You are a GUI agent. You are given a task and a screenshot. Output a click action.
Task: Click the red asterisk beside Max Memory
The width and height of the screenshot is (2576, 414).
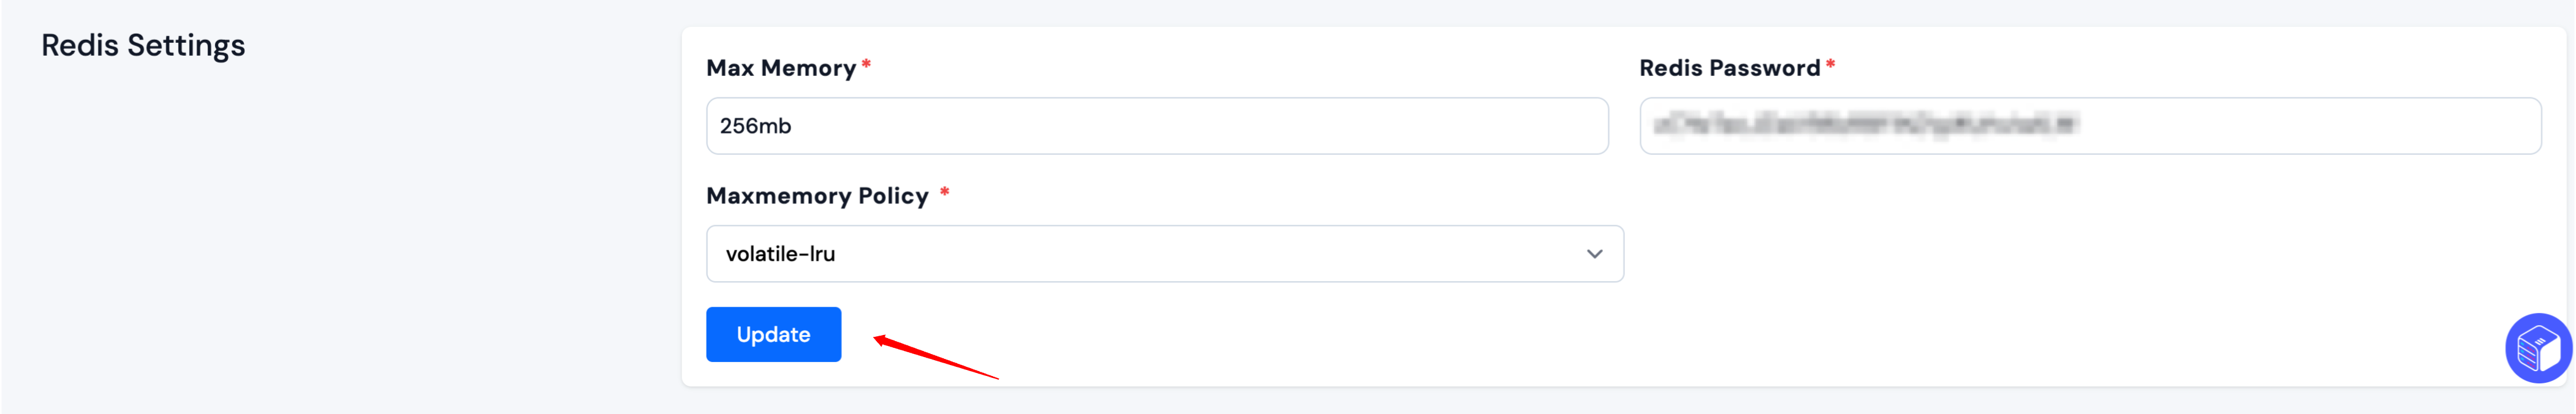pos(866,64)
